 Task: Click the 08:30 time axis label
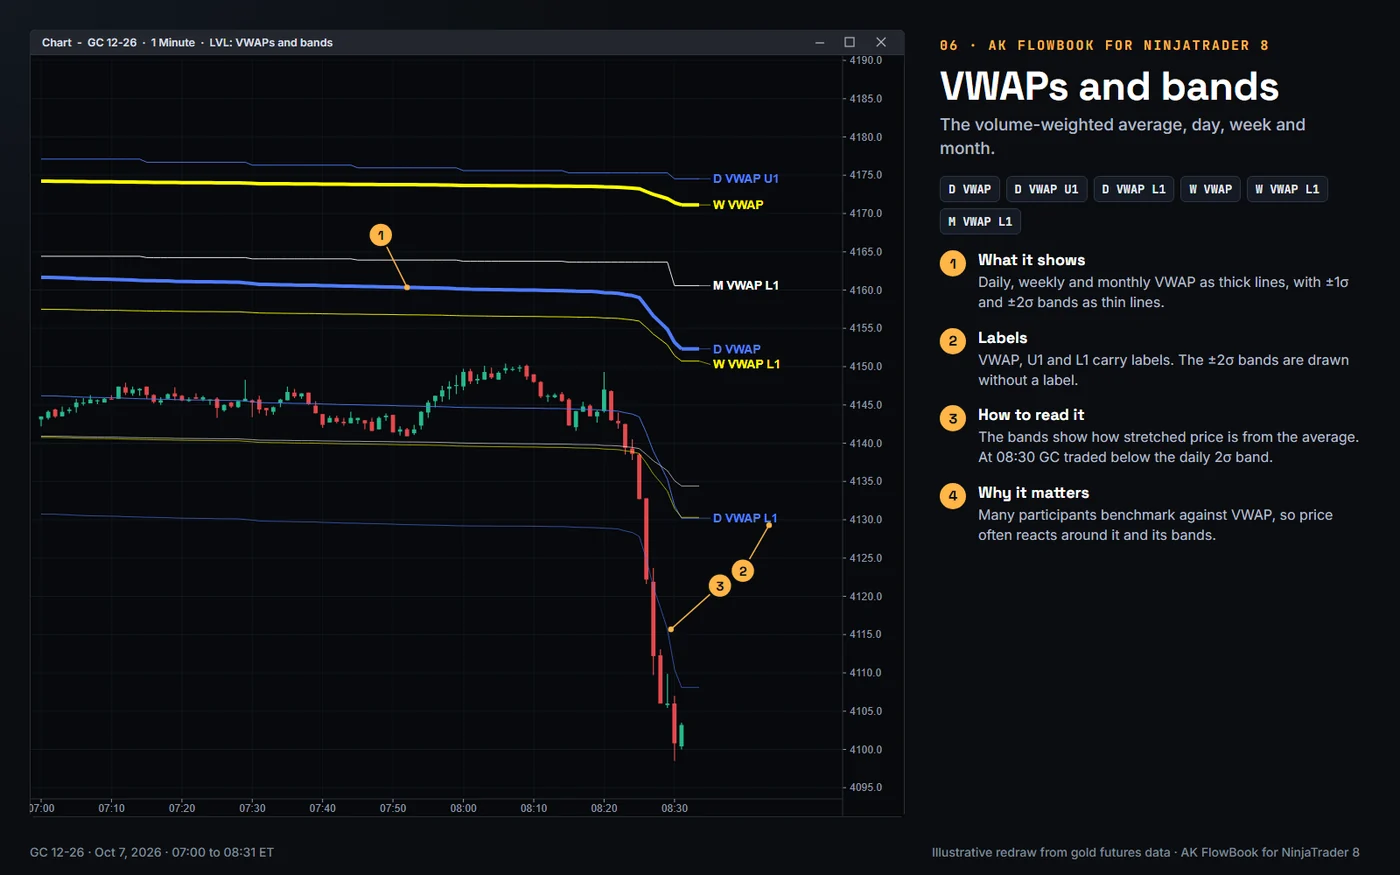click(x=674, y=808)
